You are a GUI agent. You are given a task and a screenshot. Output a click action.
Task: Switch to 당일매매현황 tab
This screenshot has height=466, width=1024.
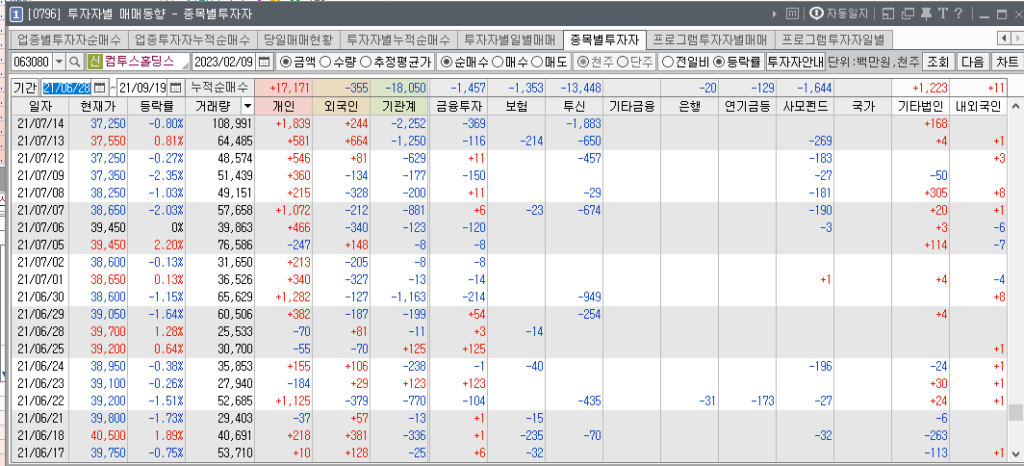pyautogui.click(x=297, y=39)
